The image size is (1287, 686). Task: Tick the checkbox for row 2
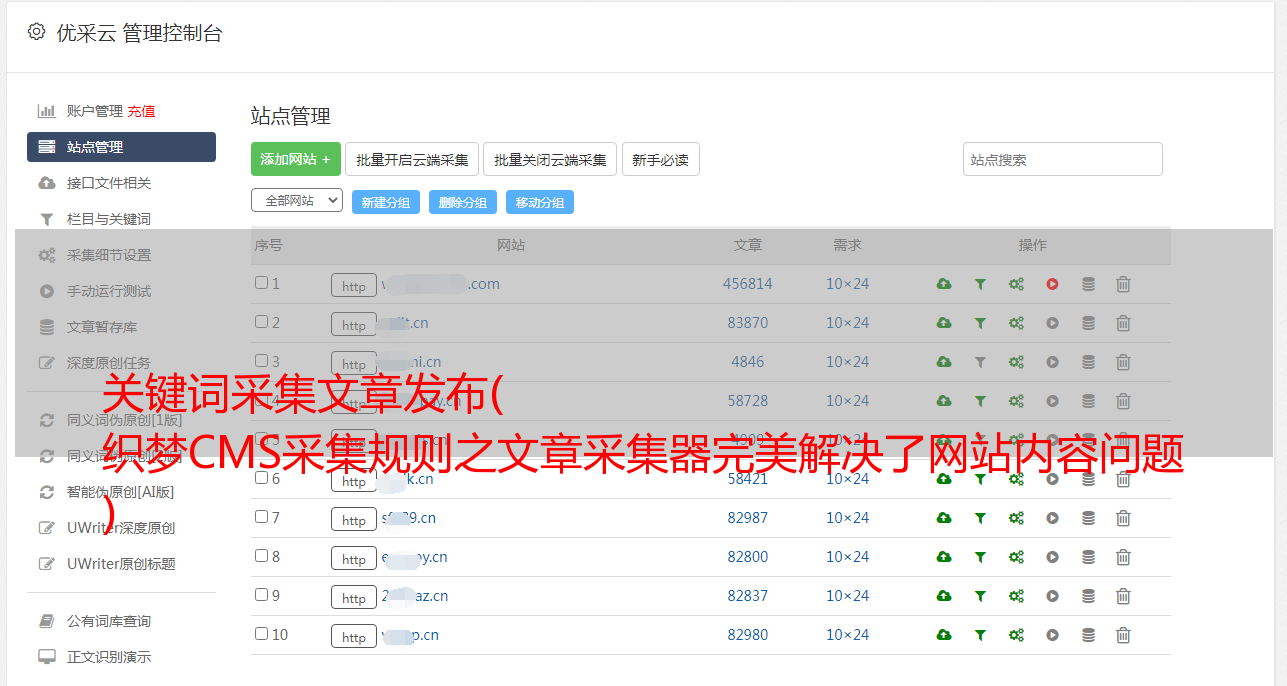pos(261,322)
